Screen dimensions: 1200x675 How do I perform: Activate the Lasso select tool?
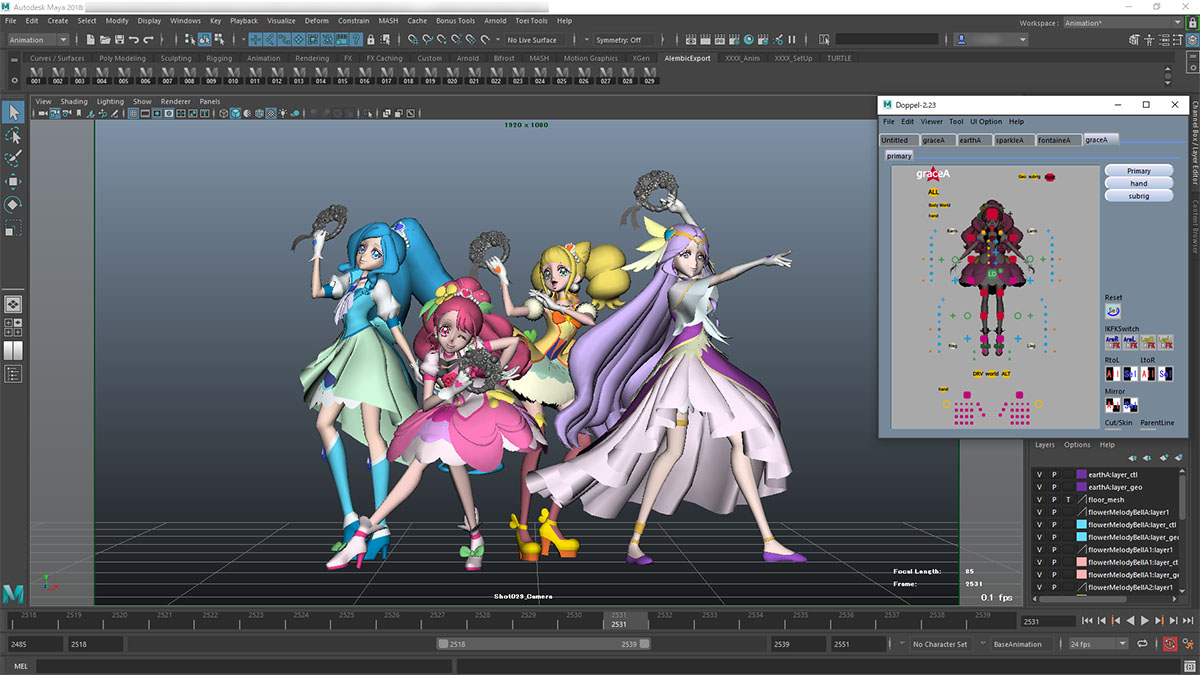tap(13, 136)
